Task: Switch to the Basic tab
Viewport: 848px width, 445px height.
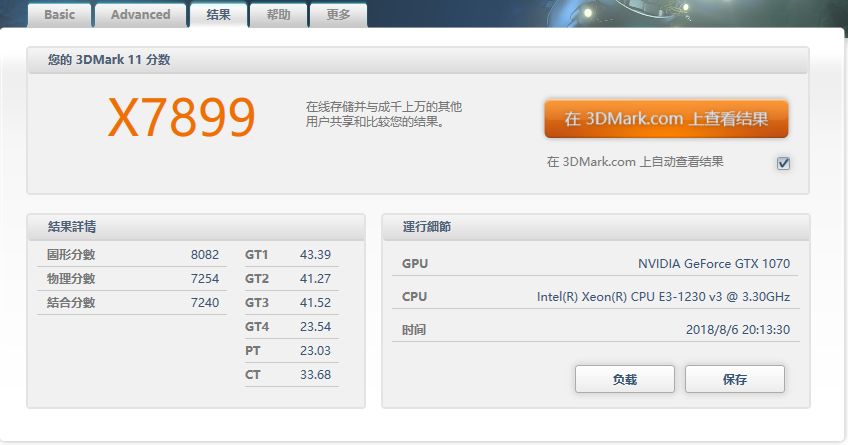Action: tap(59, 15)
